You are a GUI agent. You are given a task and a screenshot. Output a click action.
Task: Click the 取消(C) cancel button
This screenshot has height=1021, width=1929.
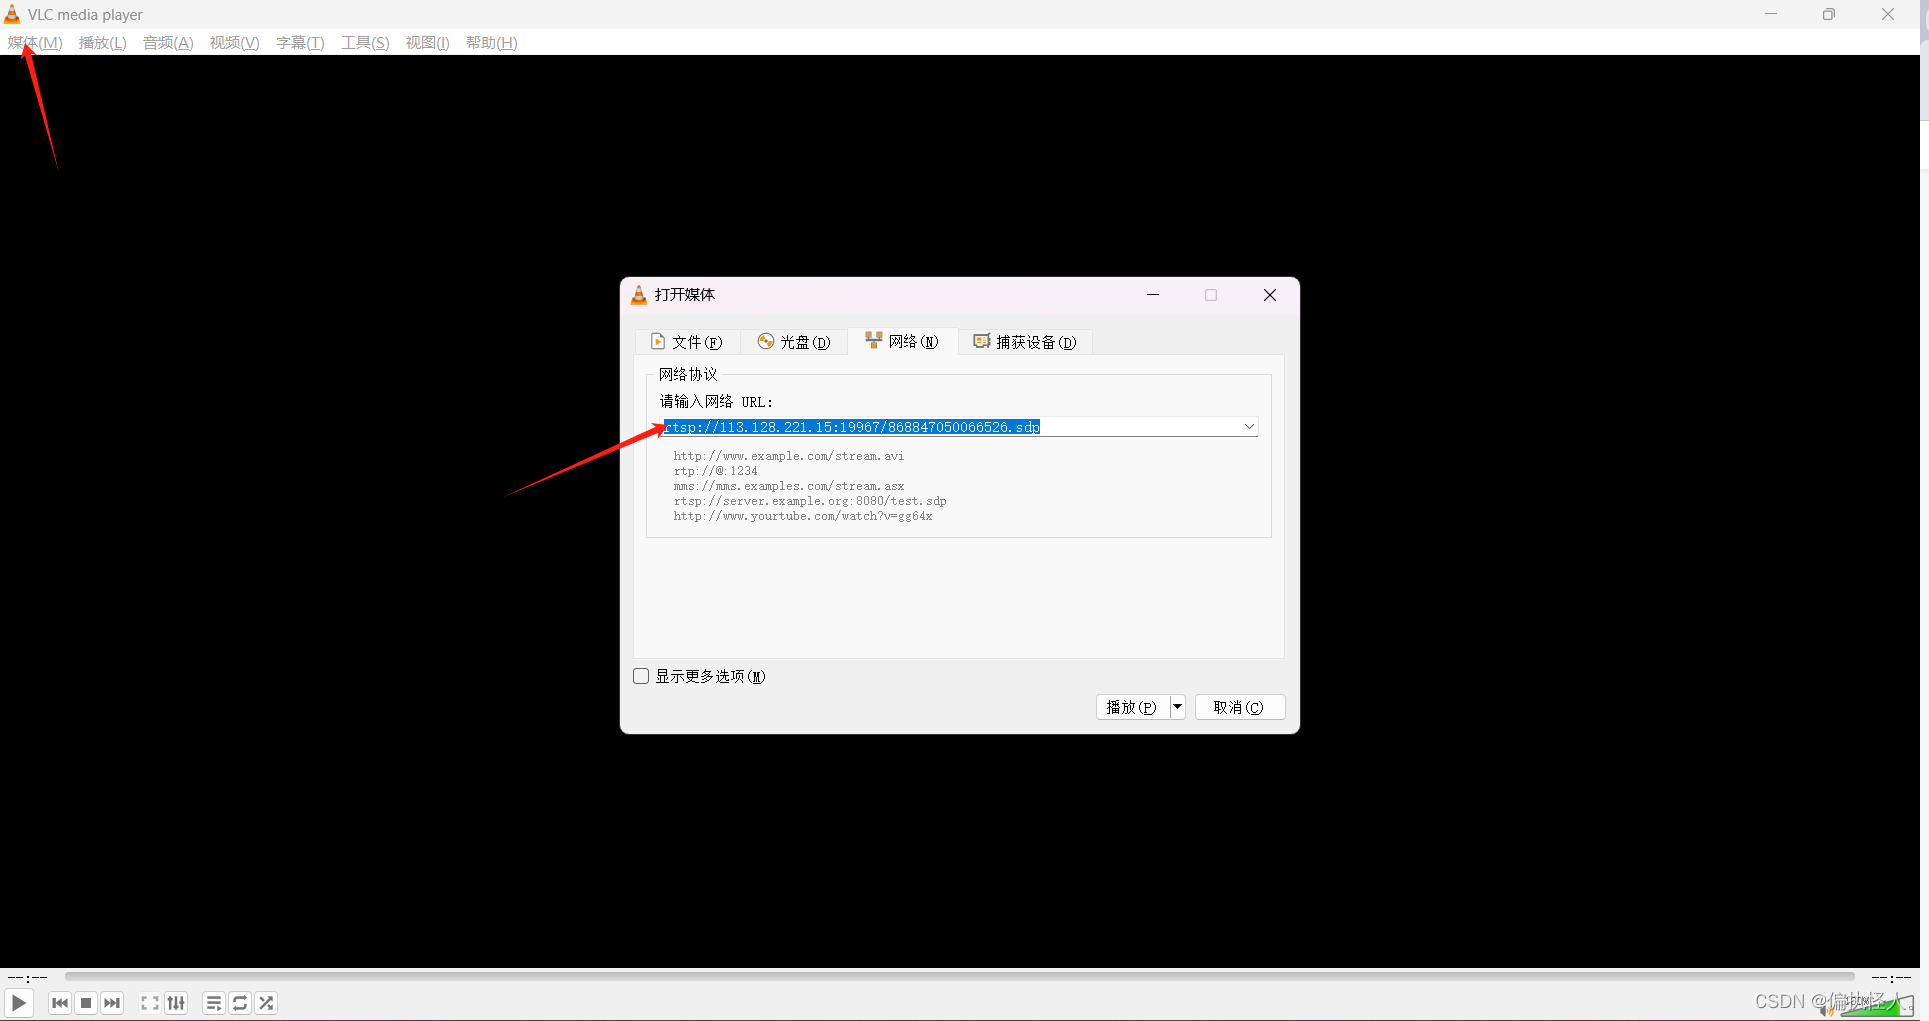tap(1240, 707)
